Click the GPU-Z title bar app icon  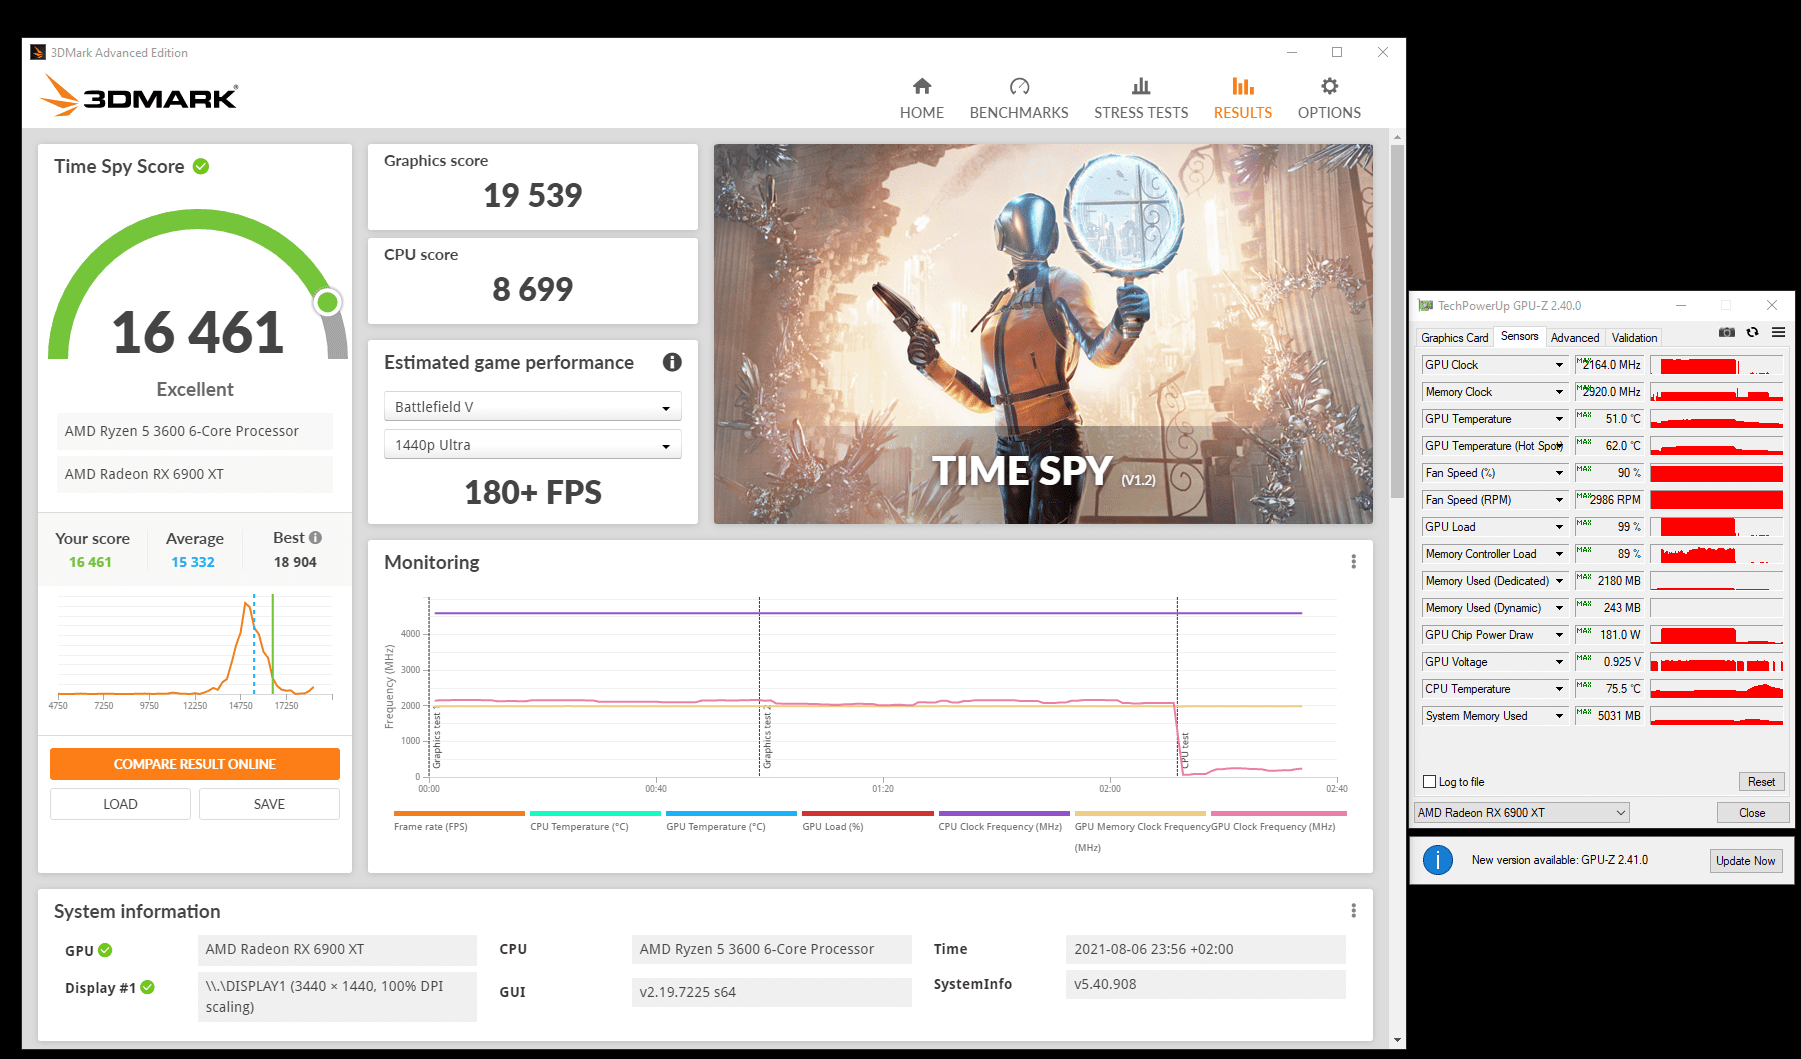(x=1425, y=306)
